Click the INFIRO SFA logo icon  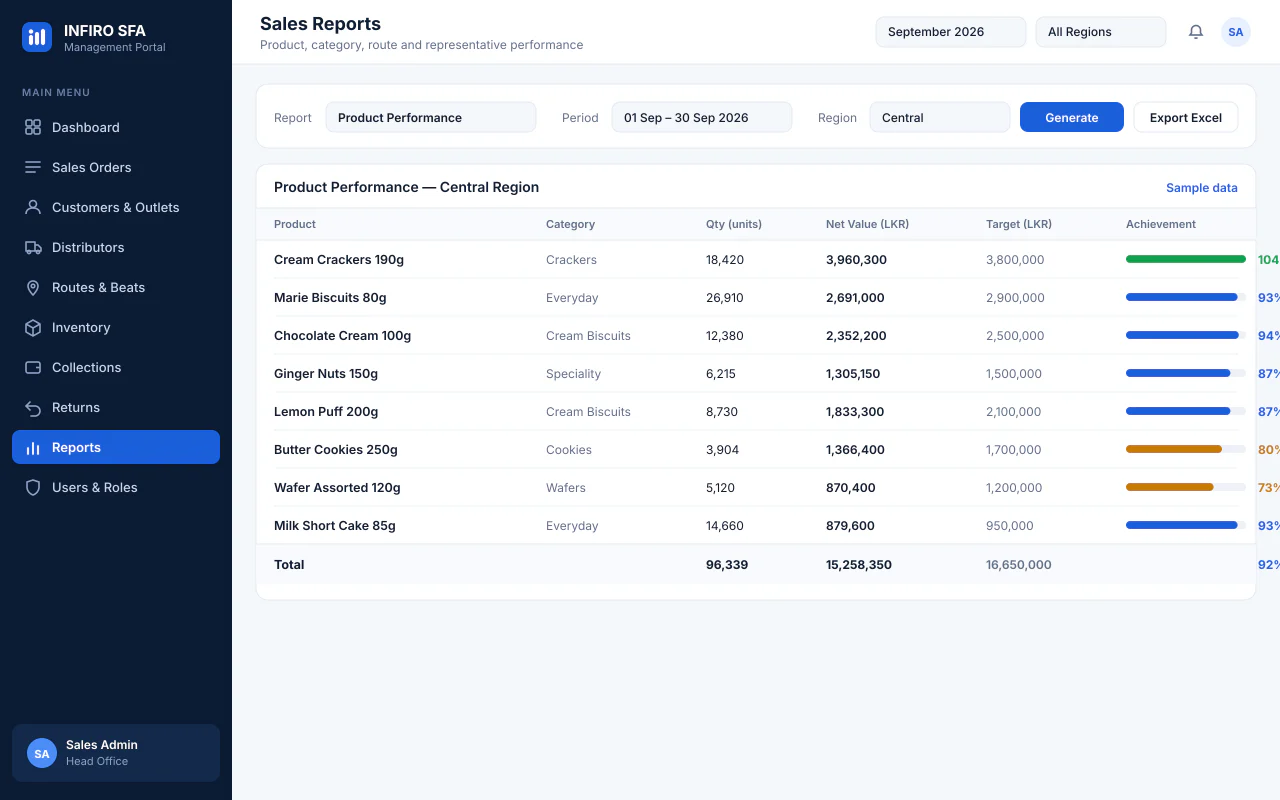(37, 37)
